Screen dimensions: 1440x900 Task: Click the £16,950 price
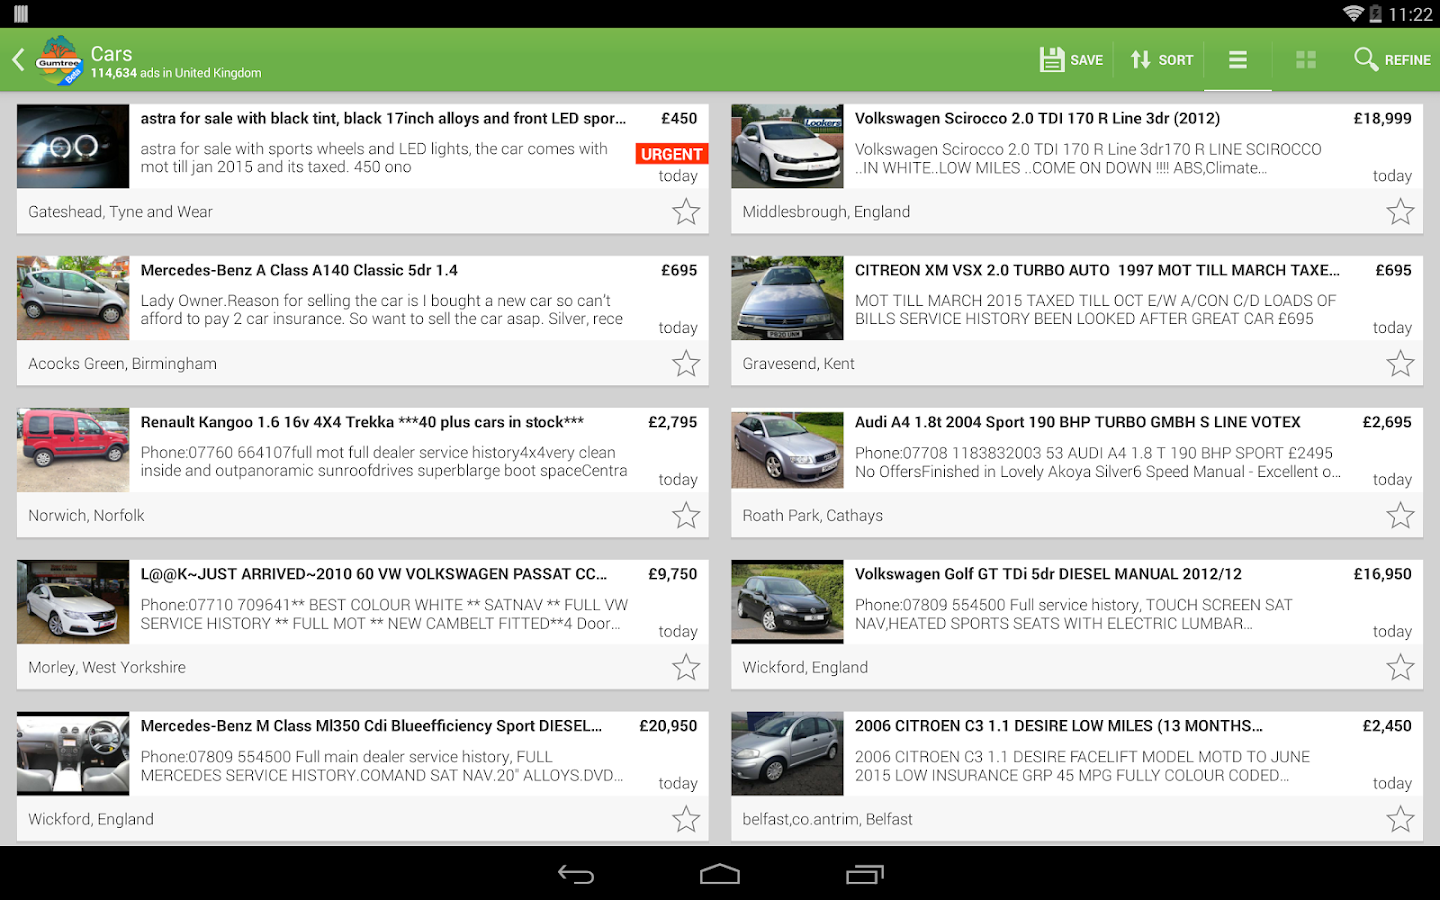pyautogui.click(x=1383, y=574)
